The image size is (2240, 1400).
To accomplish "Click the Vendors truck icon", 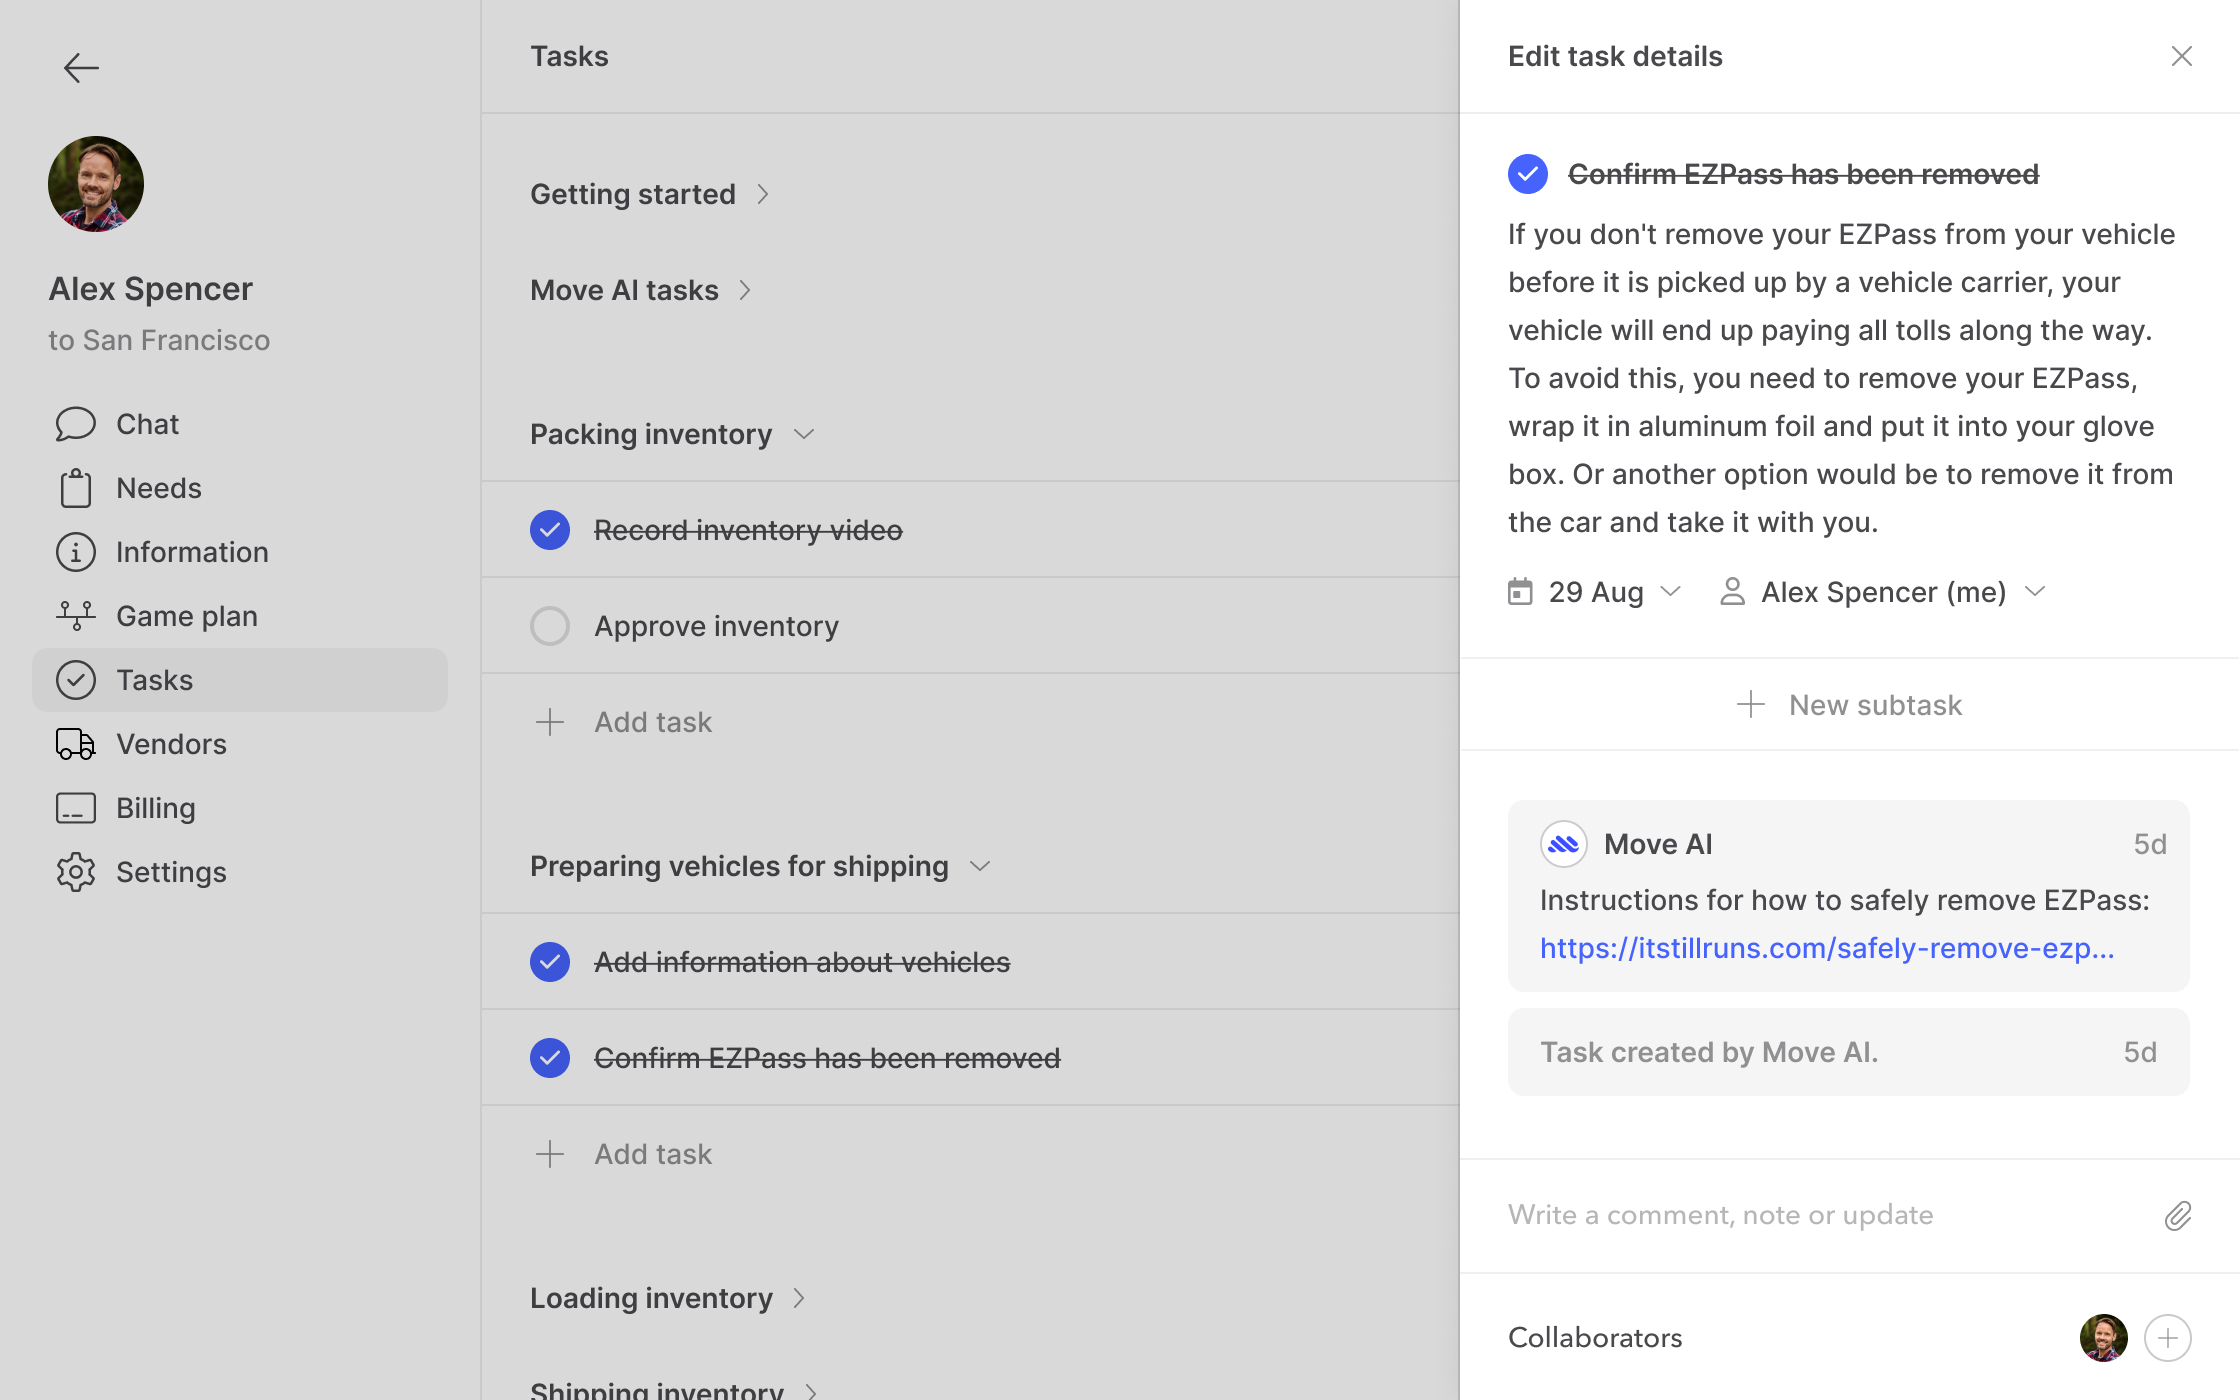I will coord(75,744).
